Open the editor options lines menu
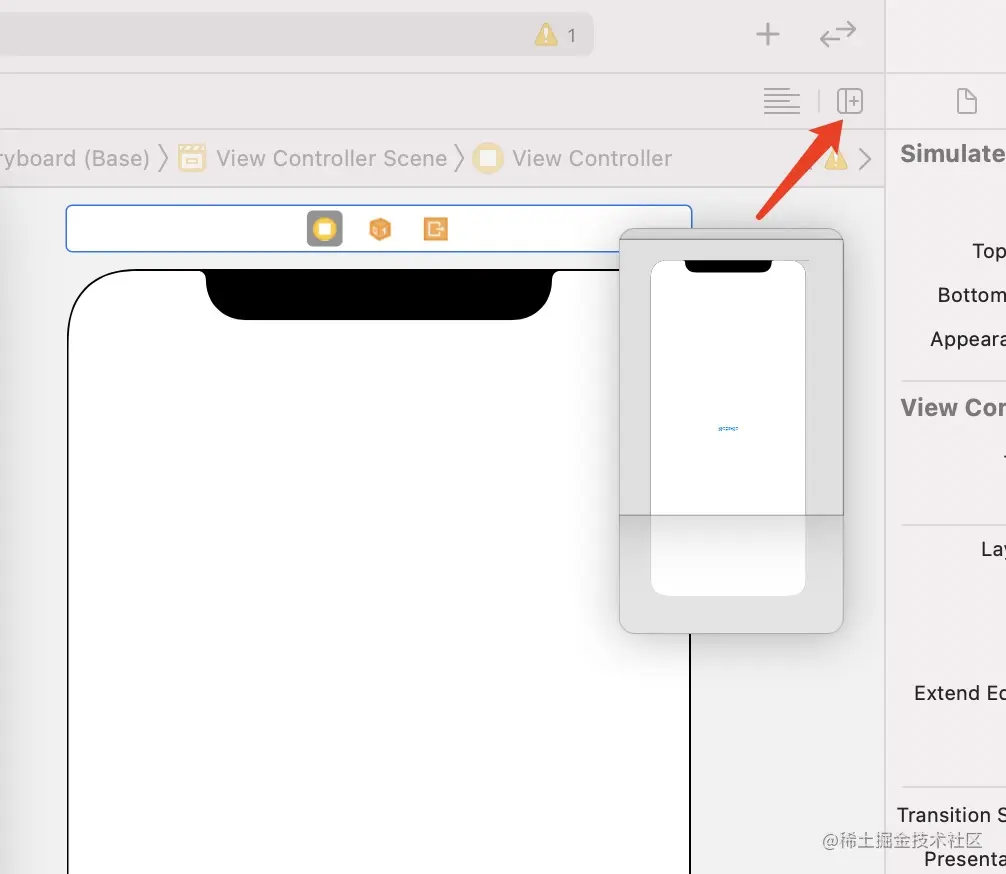 [781, 101]
